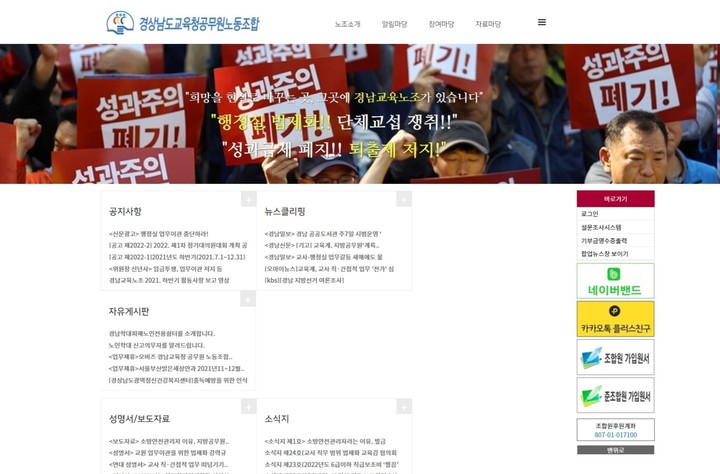Open post '[경상남도광역정신건강복지센터]중독예방을 위한 인식'
The image size is (720, 474).
[178, 380]
